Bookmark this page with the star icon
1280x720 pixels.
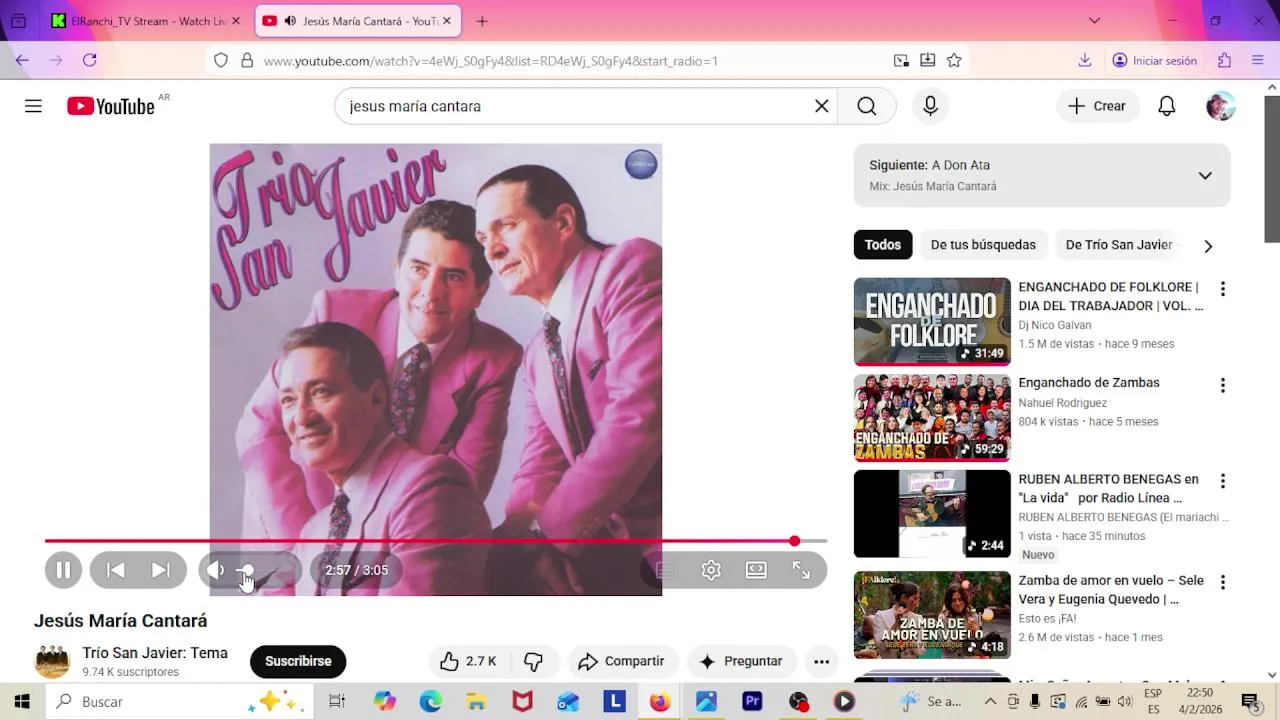coord(954,61)
